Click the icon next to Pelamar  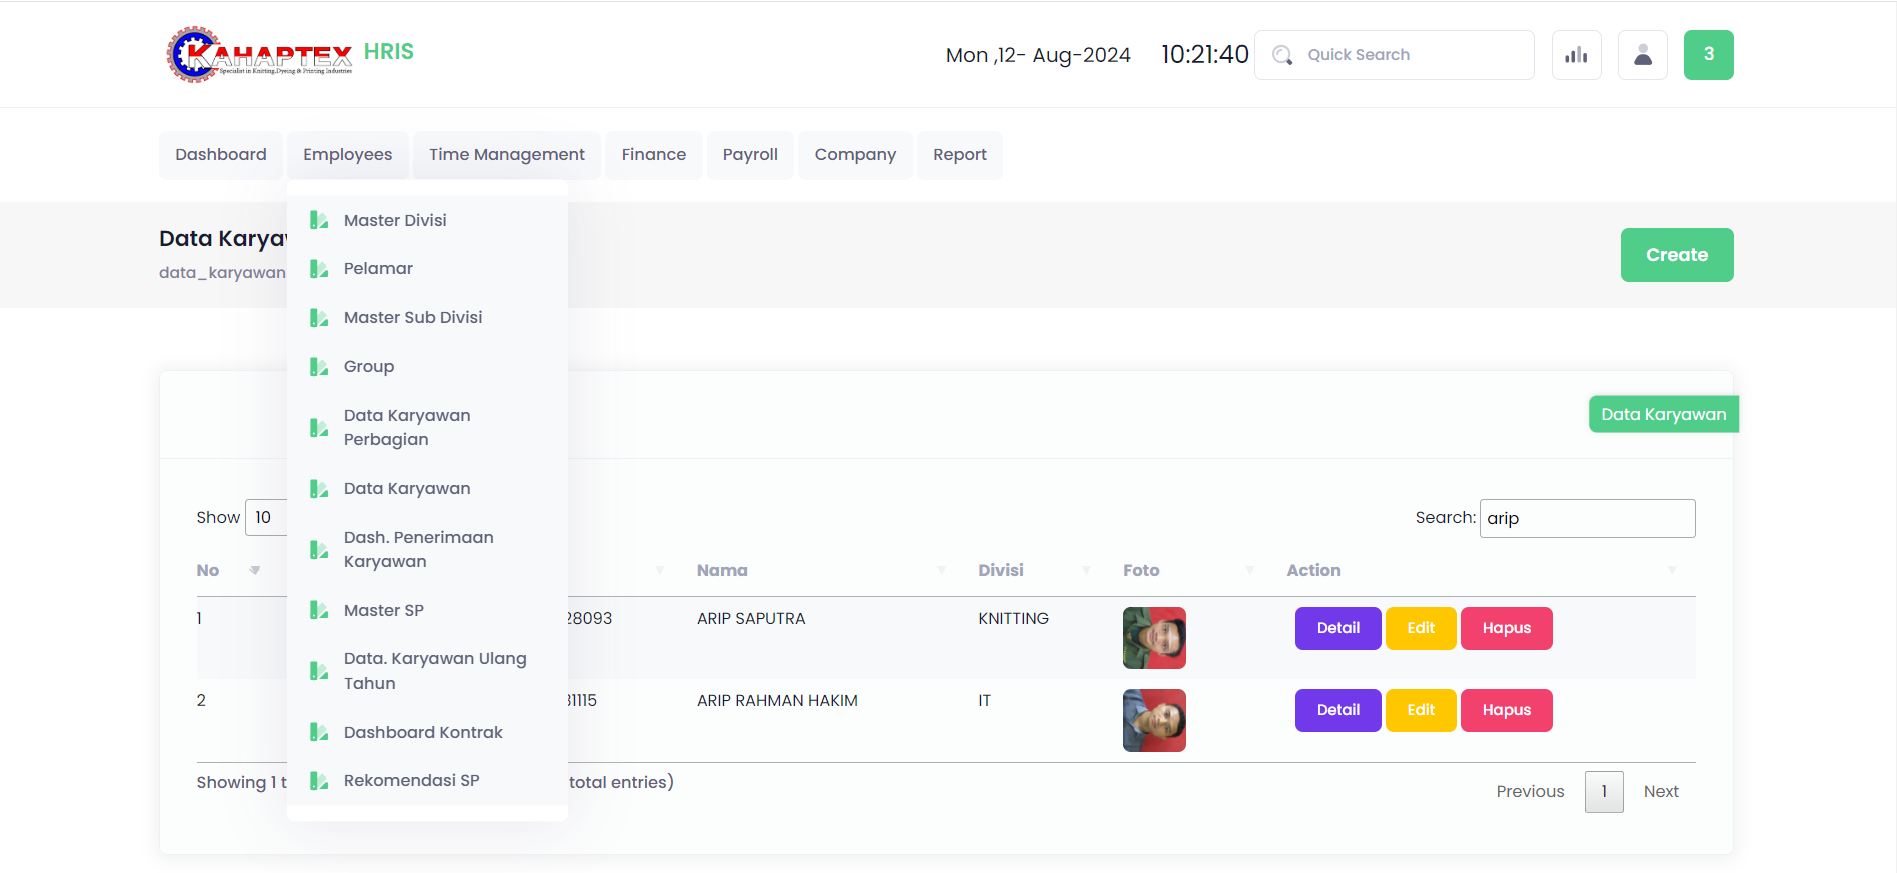pos(319,269)
